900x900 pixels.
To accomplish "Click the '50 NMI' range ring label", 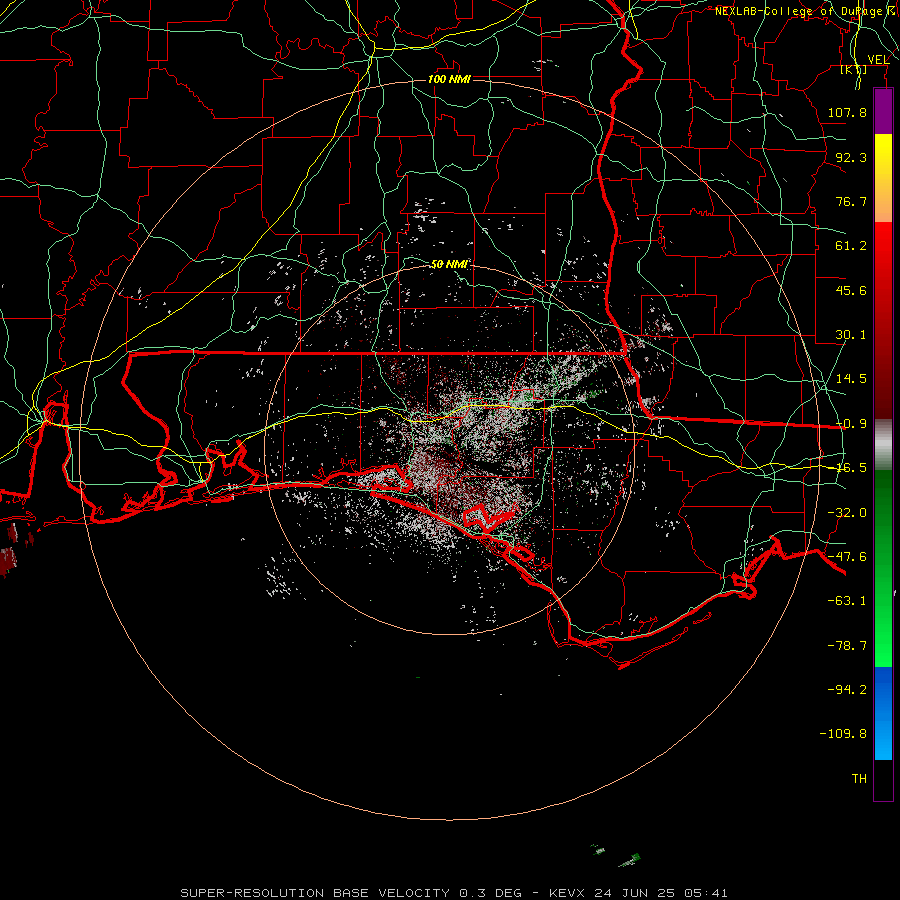I will 449,264.
